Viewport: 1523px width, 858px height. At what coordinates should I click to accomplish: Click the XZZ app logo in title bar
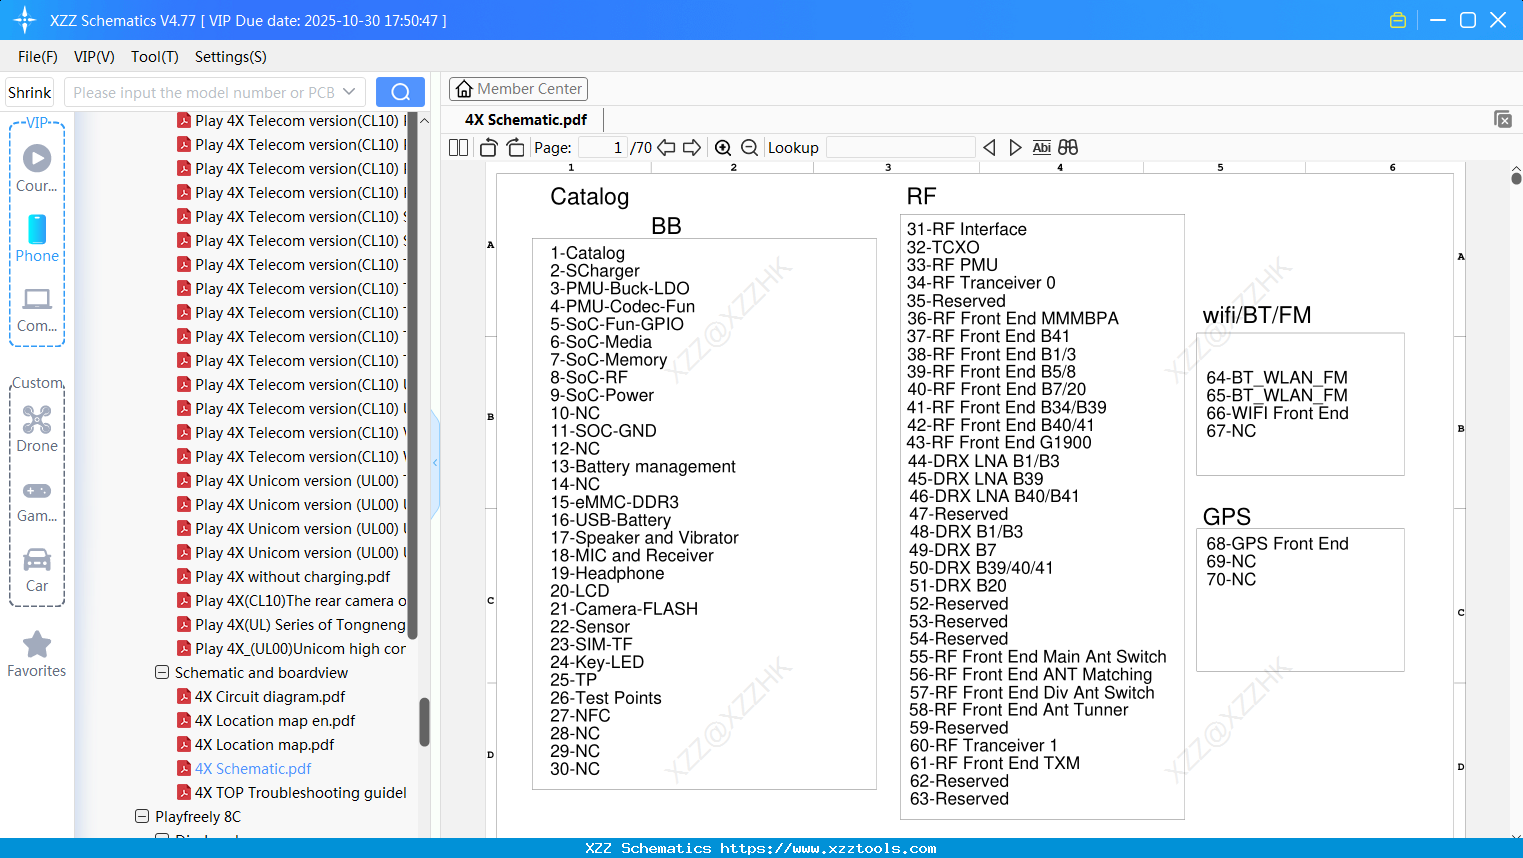pyautogui.click(x=25, y=20)
